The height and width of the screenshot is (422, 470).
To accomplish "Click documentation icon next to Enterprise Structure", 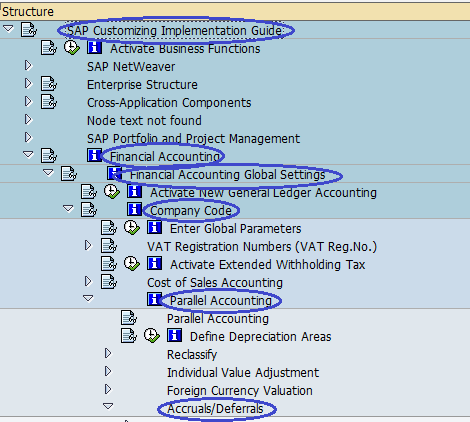I will point(49,84).
